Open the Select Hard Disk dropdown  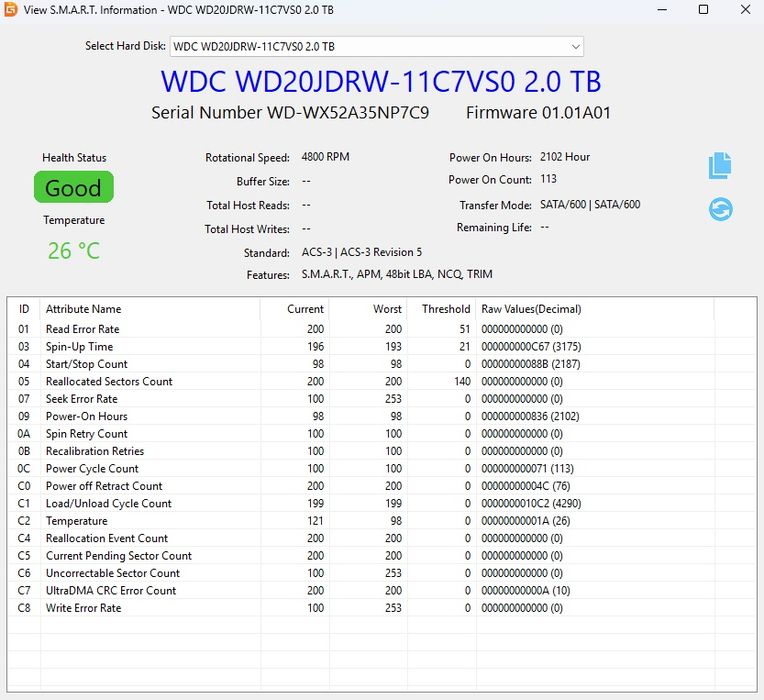click(x=376, y=47)
